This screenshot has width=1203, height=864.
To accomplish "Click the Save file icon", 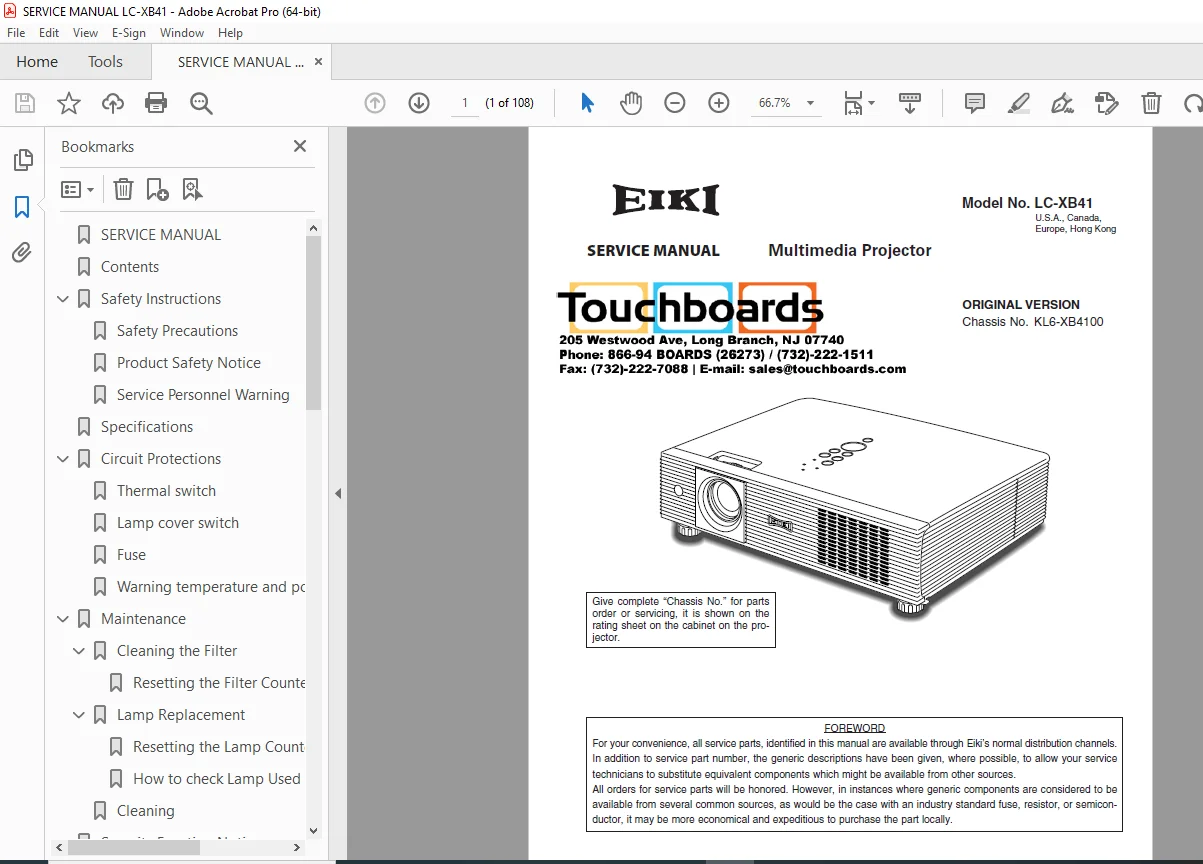I will click(x=25, y=103).
